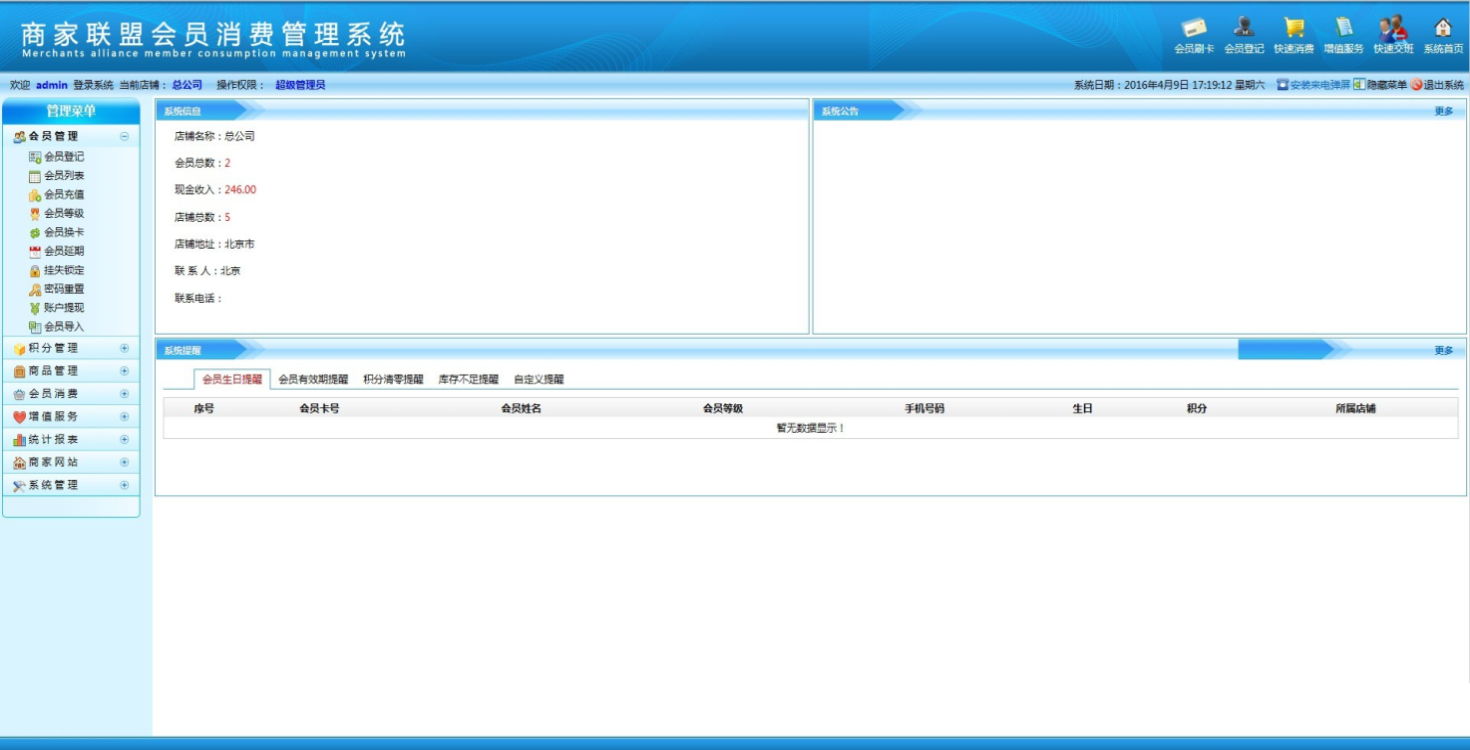Select the 会员生日提醒 tab
1470x750 pixels.
(232, 379)
